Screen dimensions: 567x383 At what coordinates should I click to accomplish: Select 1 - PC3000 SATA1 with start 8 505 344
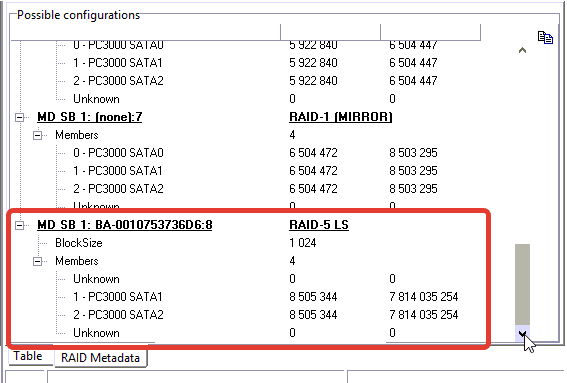pyautogui.click(x=118, y=297)
